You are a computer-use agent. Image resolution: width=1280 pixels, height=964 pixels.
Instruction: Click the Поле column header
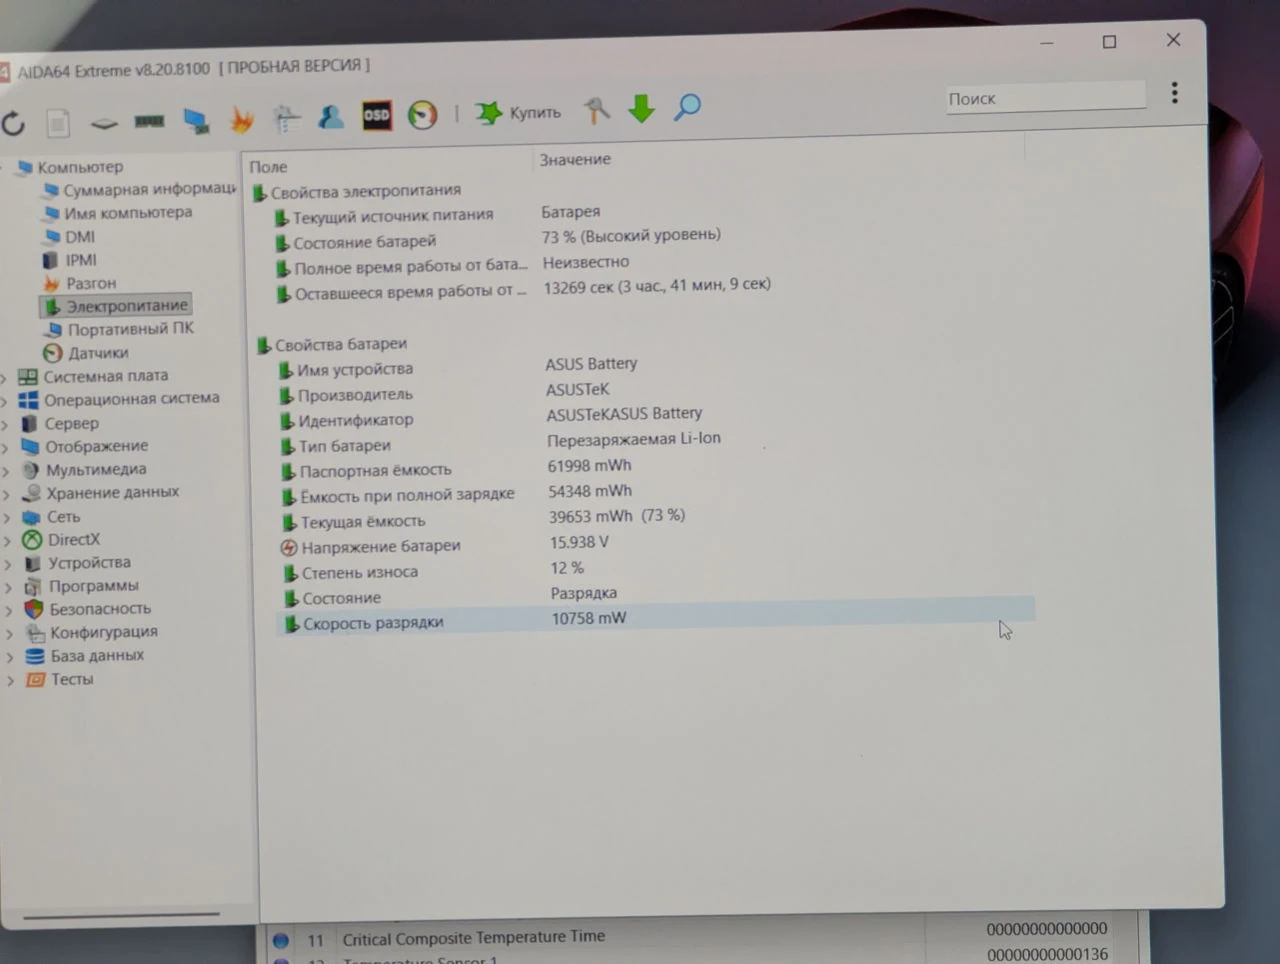268,167
